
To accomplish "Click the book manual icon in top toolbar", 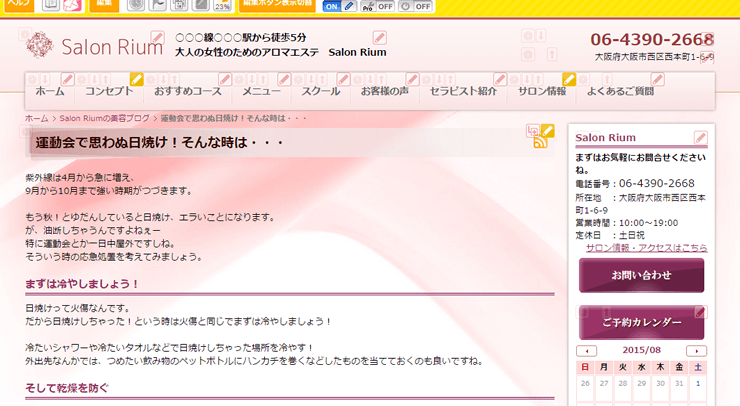I will tap(50, 5).
